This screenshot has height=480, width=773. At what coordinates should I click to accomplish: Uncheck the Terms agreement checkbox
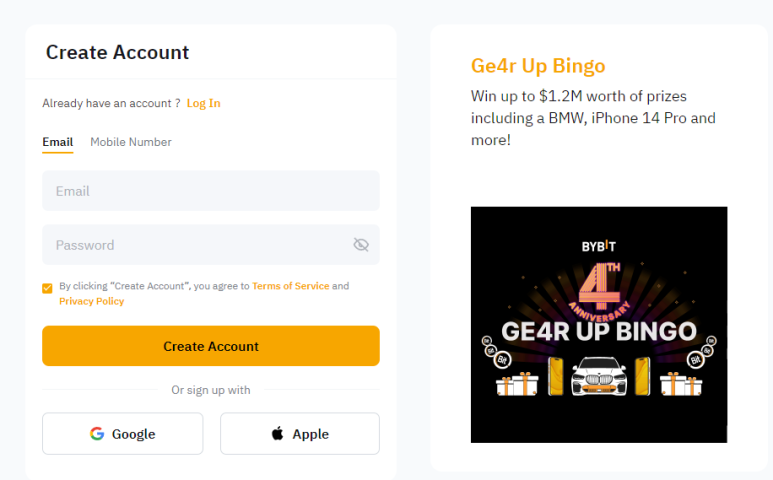(47, 288)
